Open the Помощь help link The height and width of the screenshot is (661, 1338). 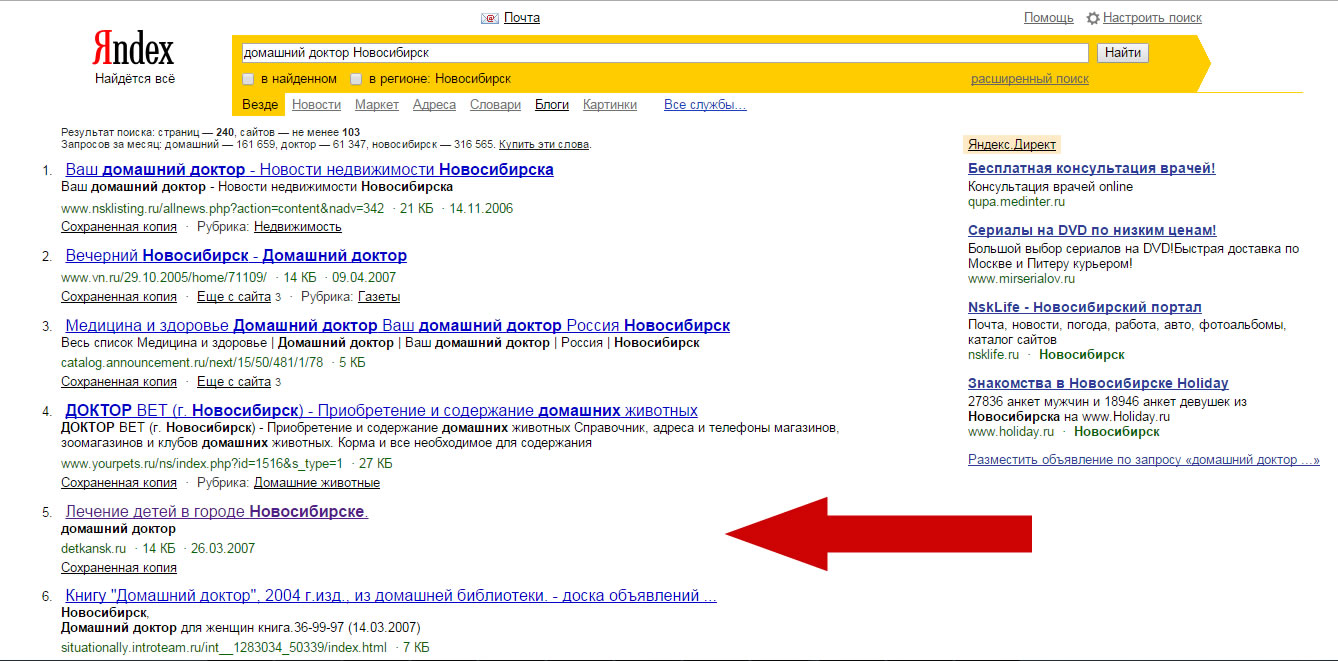pyautogui.click(x=1049, y=18)
